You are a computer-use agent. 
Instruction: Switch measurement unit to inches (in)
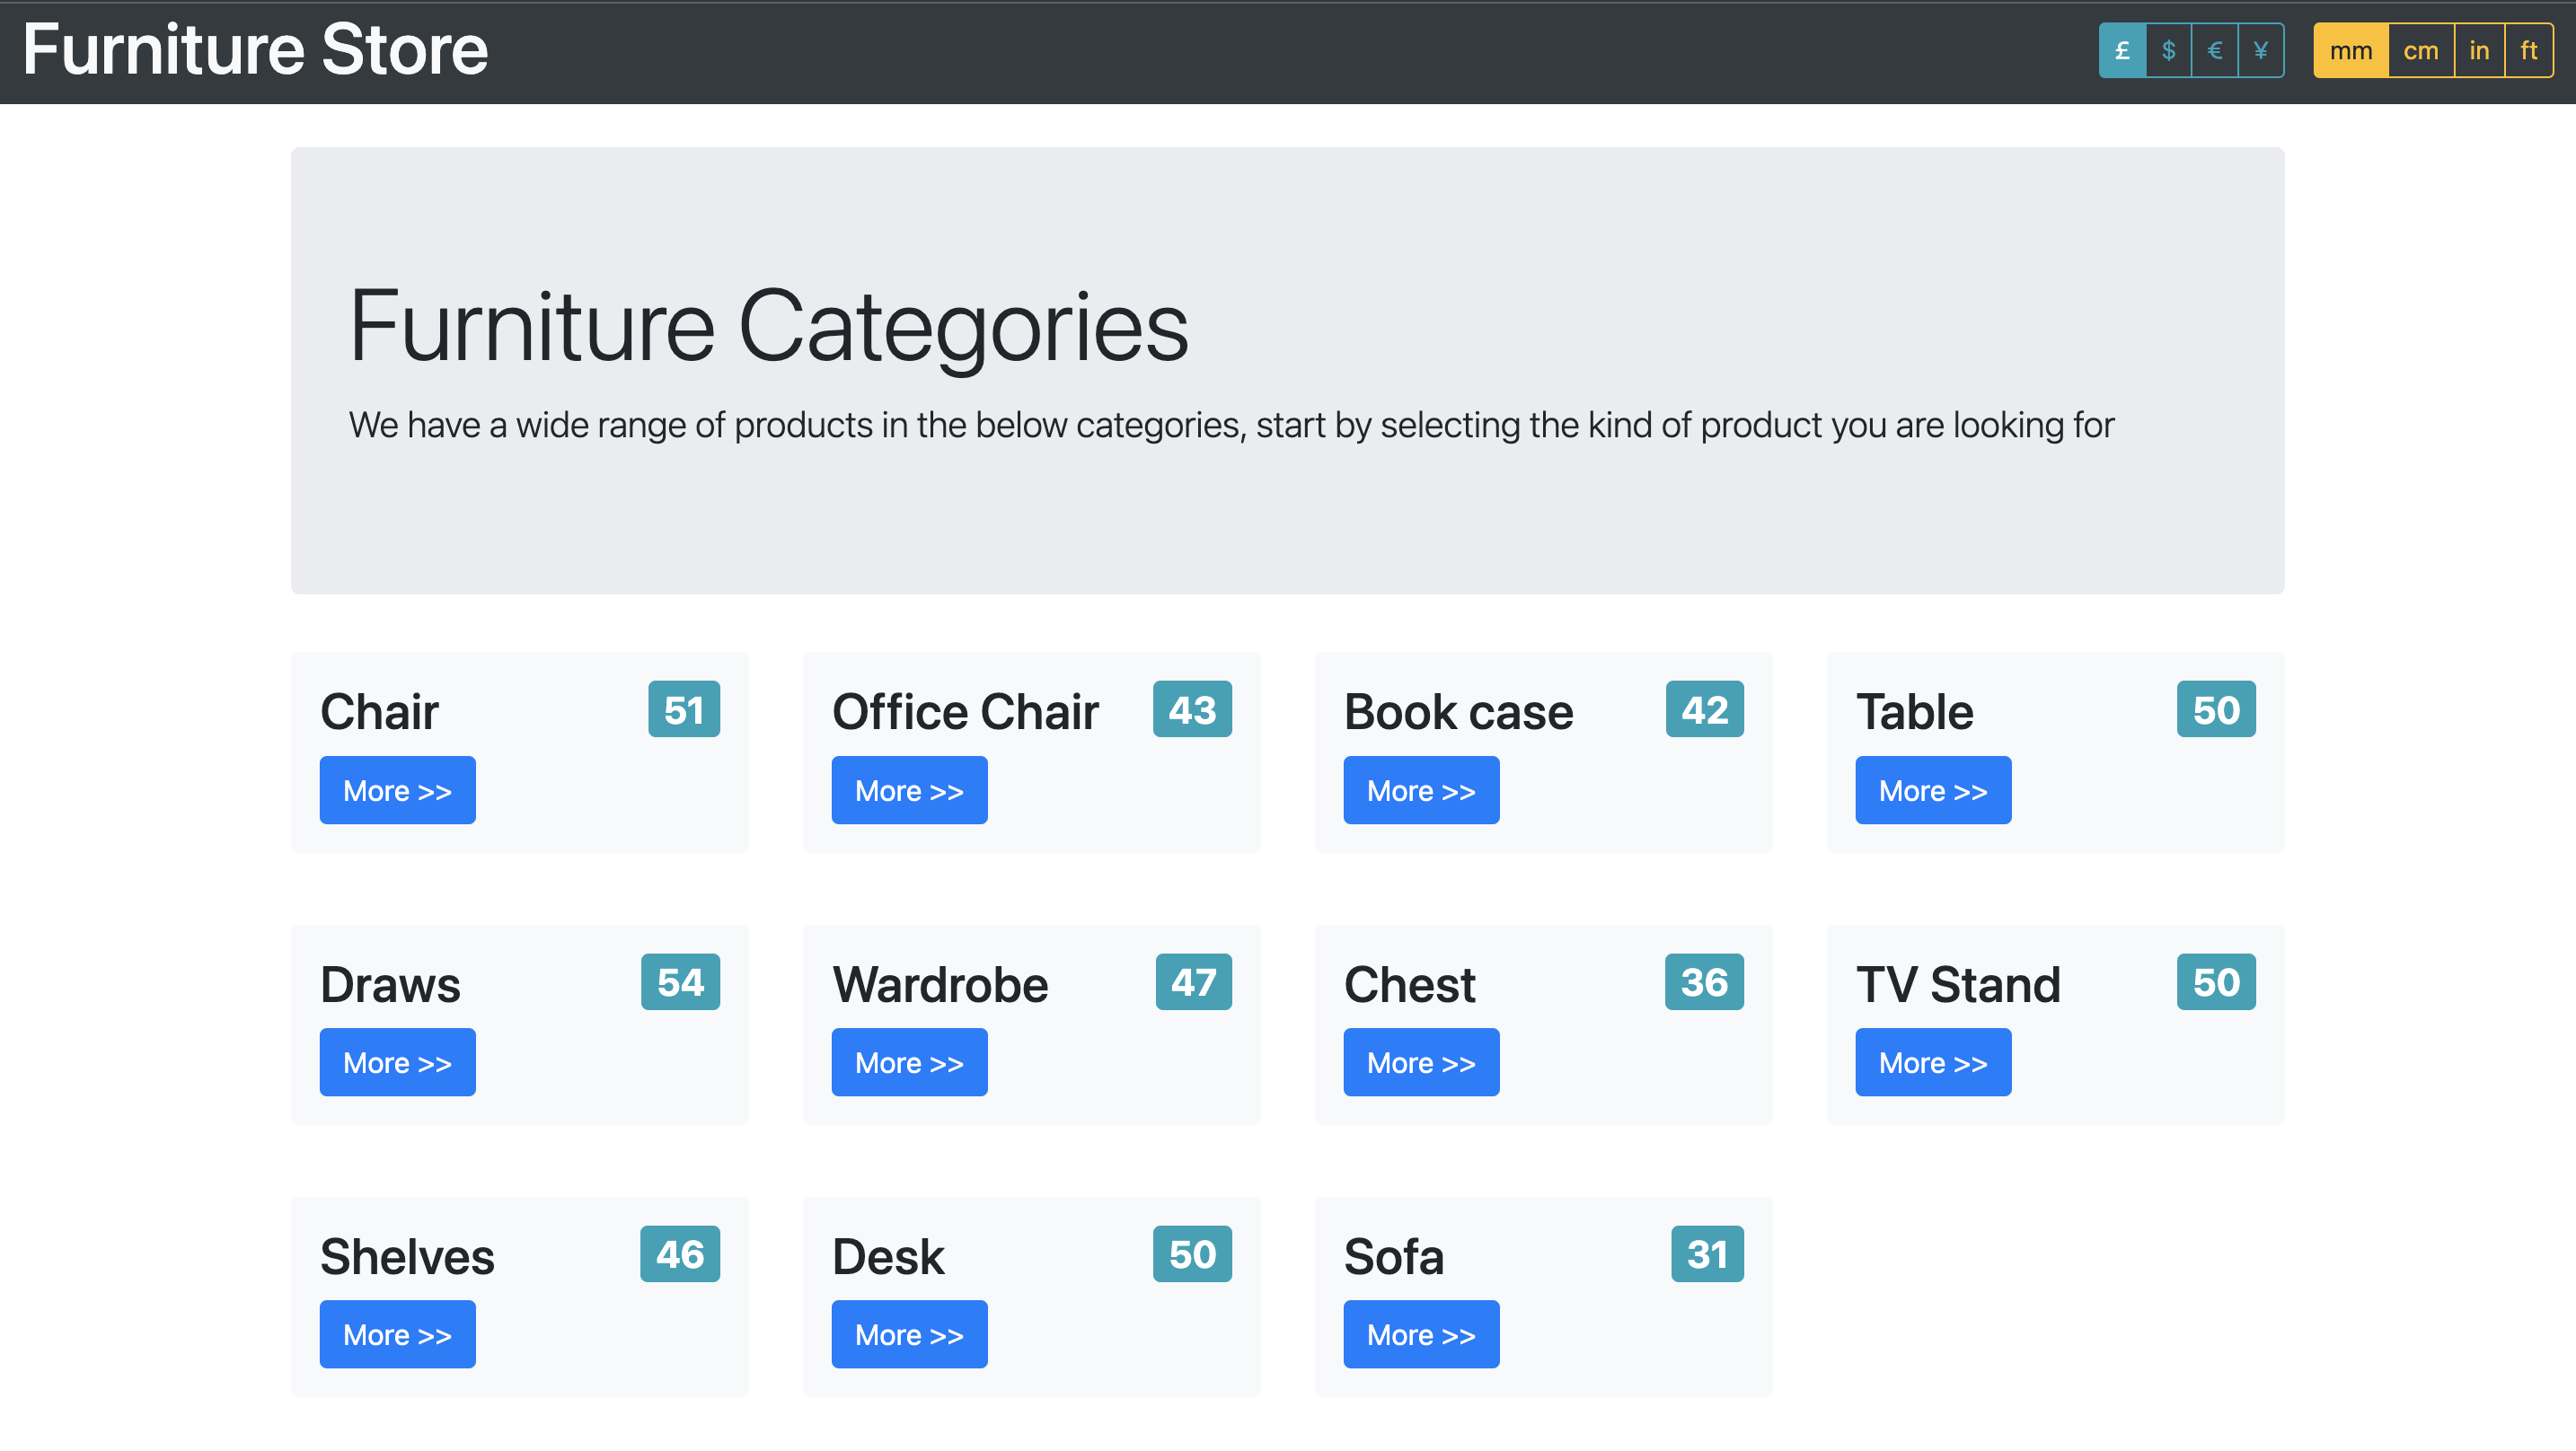[2479, 50]
